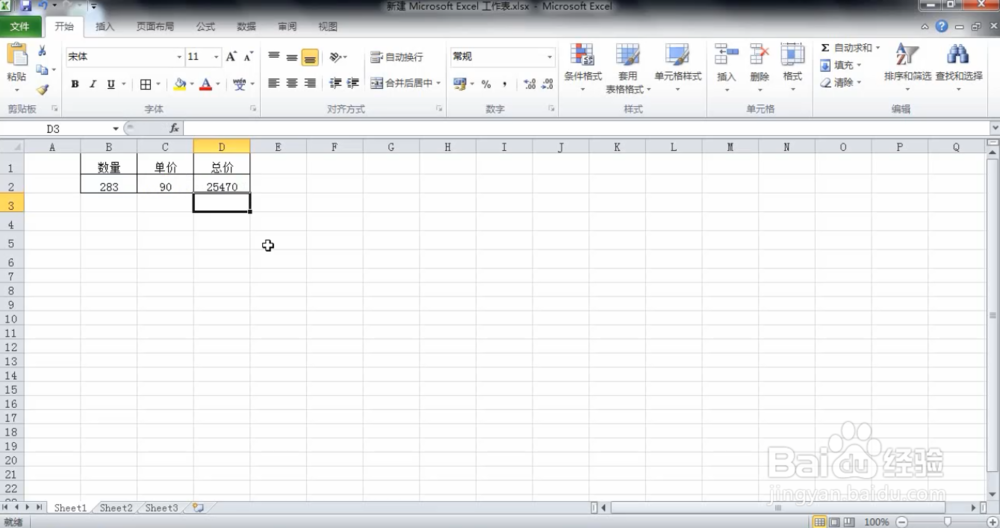The height and width of the screenshot is (528, 1000).
Task: Decrease decimal places
Action: pos(547,84)
